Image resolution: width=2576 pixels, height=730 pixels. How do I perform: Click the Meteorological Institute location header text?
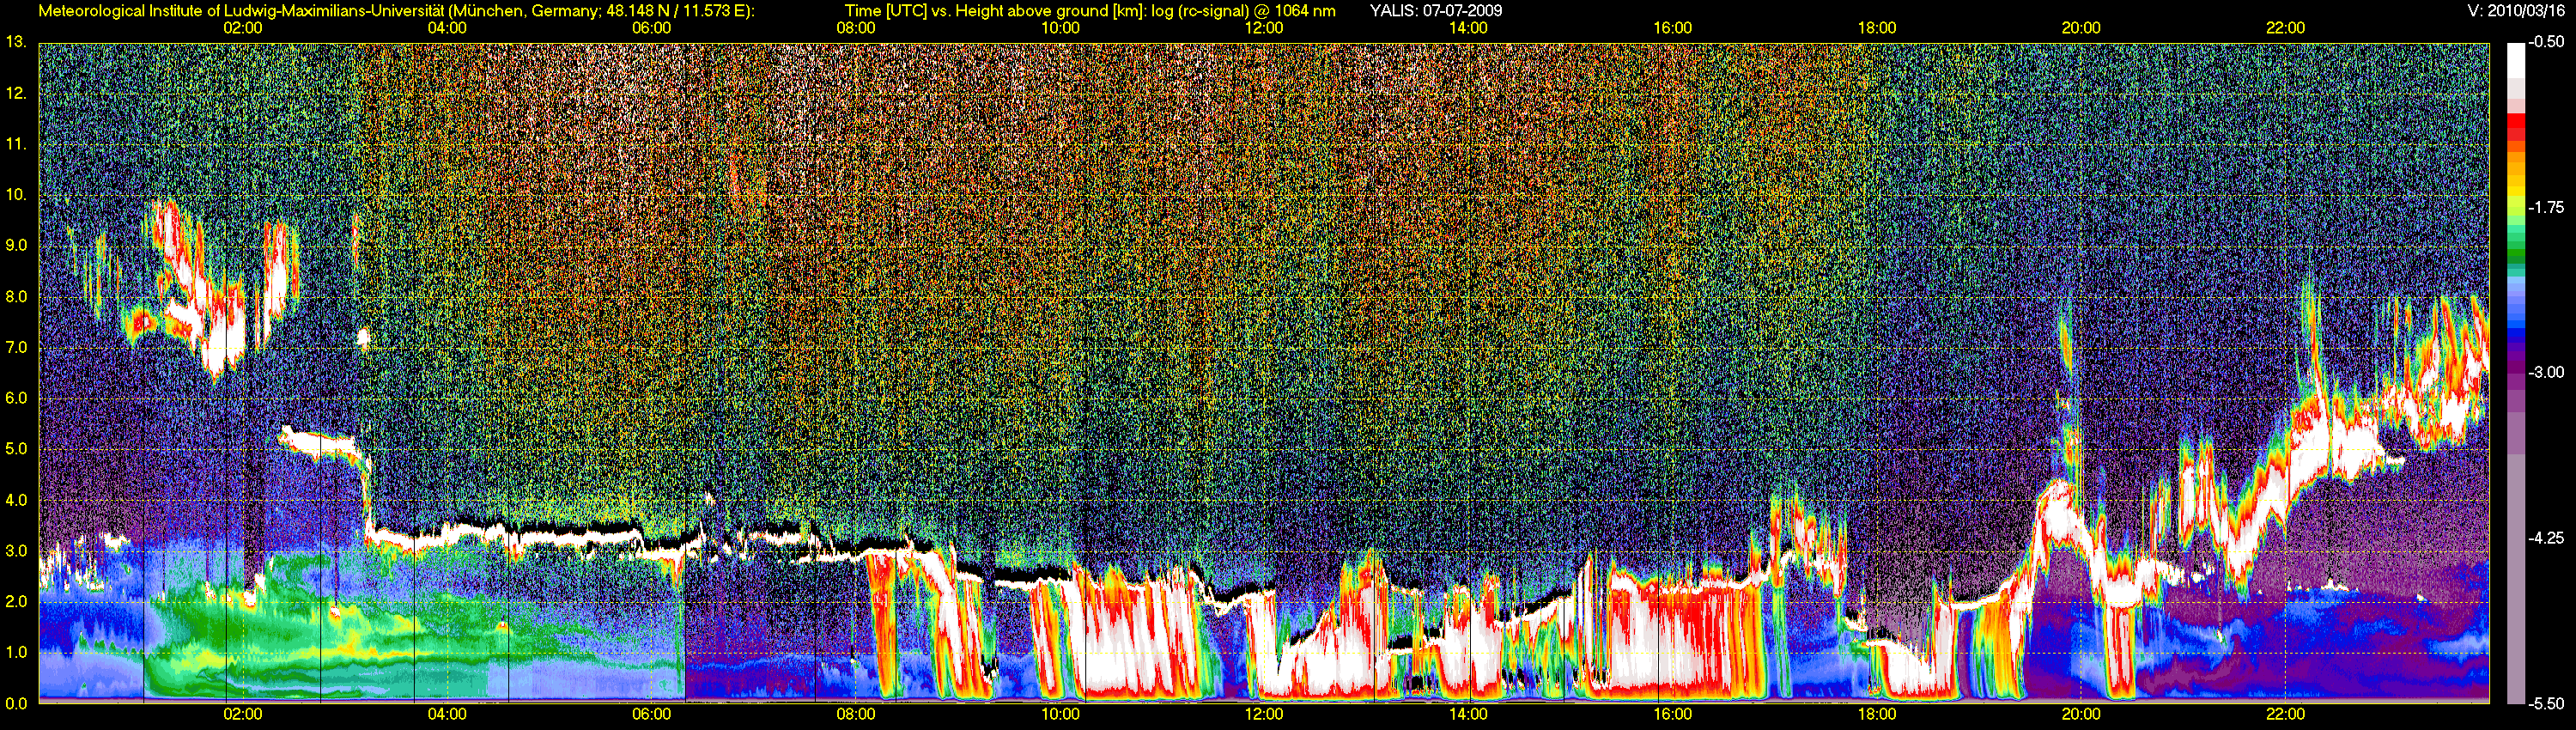tap(396, 11)
